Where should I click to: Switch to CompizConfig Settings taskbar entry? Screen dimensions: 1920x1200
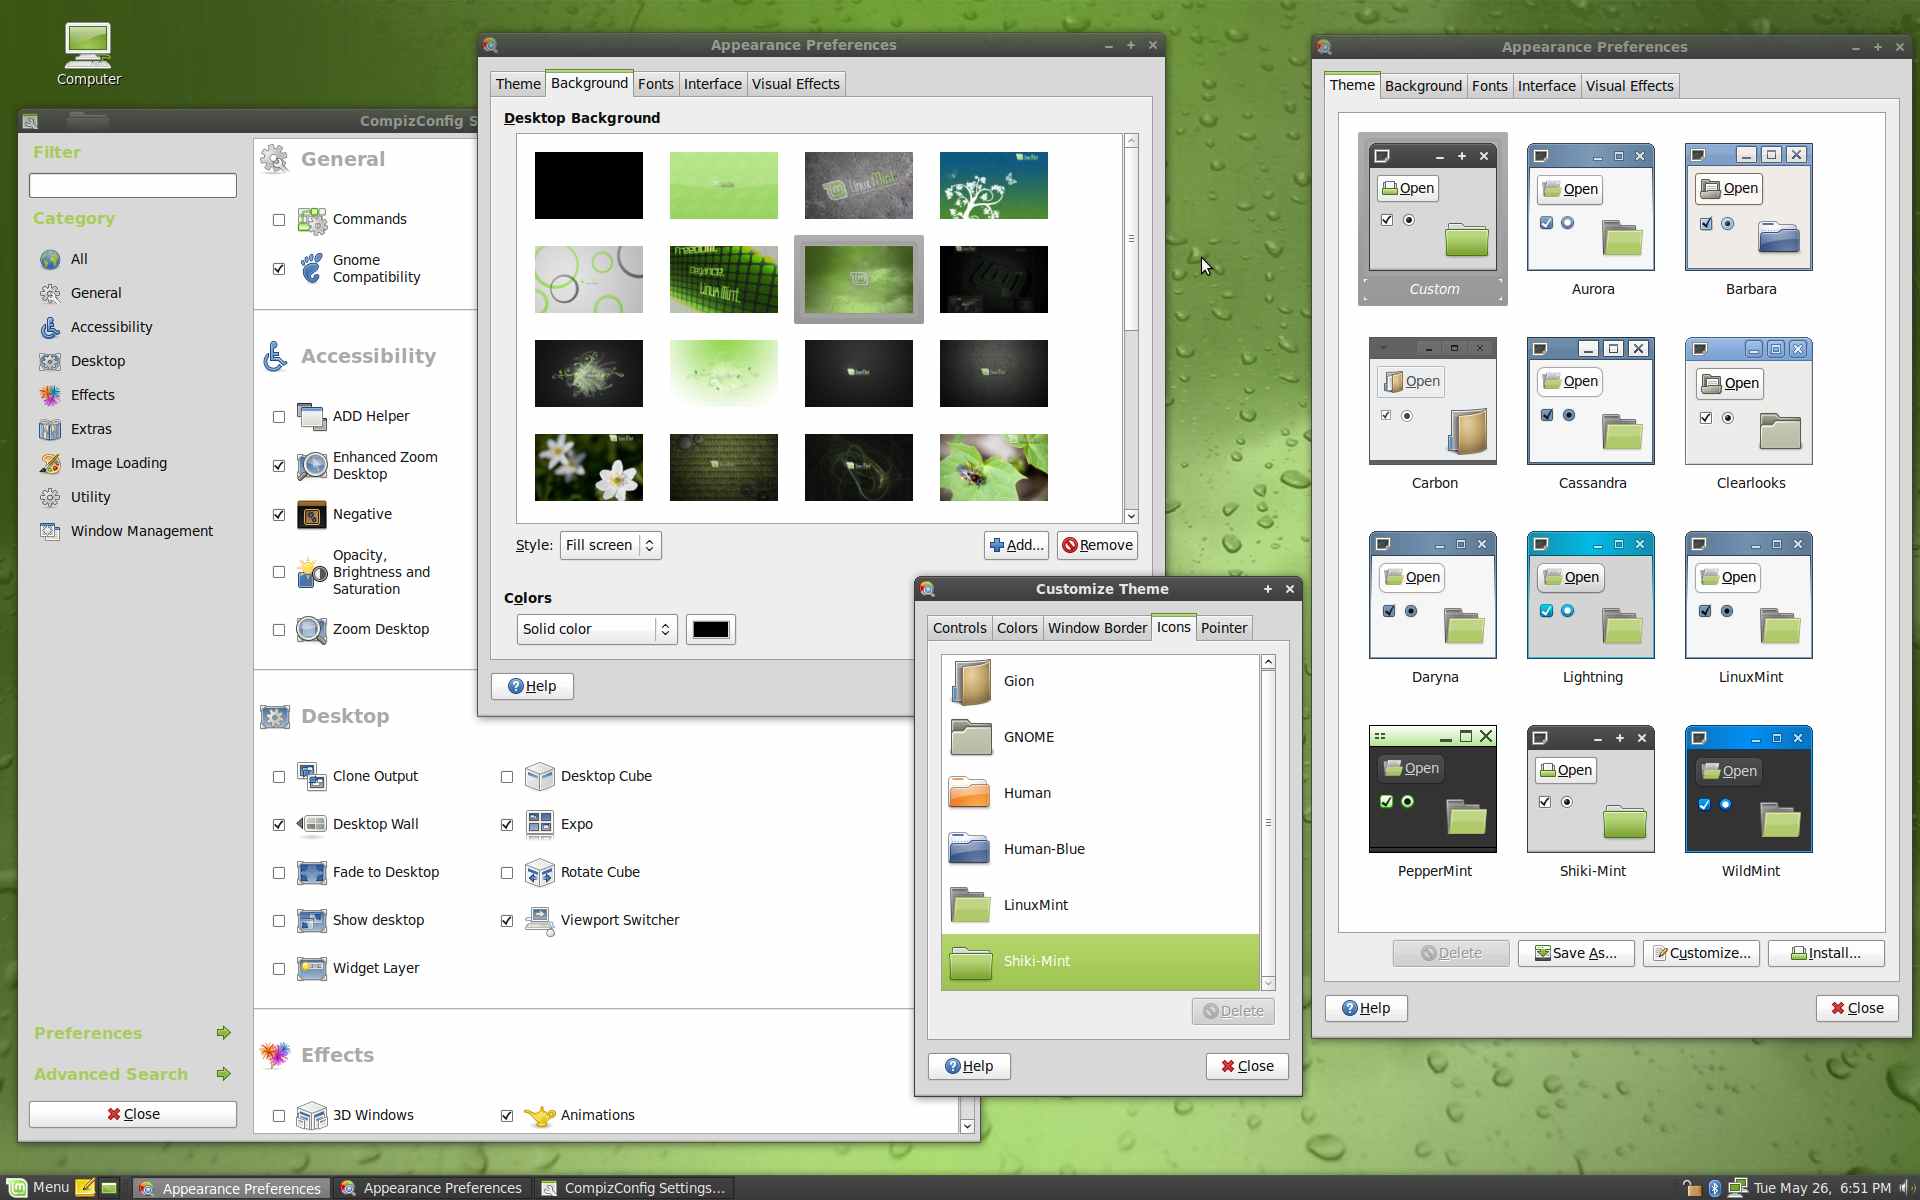click(x=634, y=1188)
